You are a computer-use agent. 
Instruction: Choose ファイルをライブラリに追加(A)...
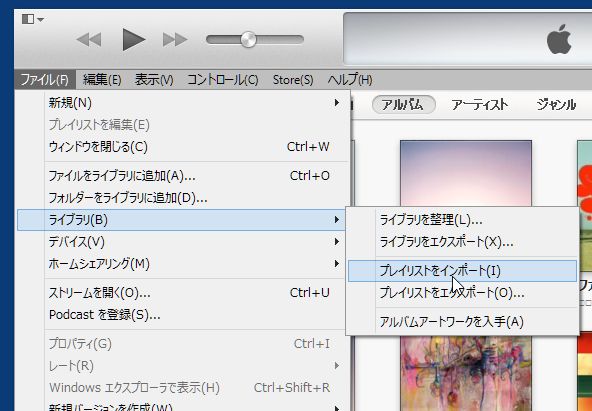[181, 175]
